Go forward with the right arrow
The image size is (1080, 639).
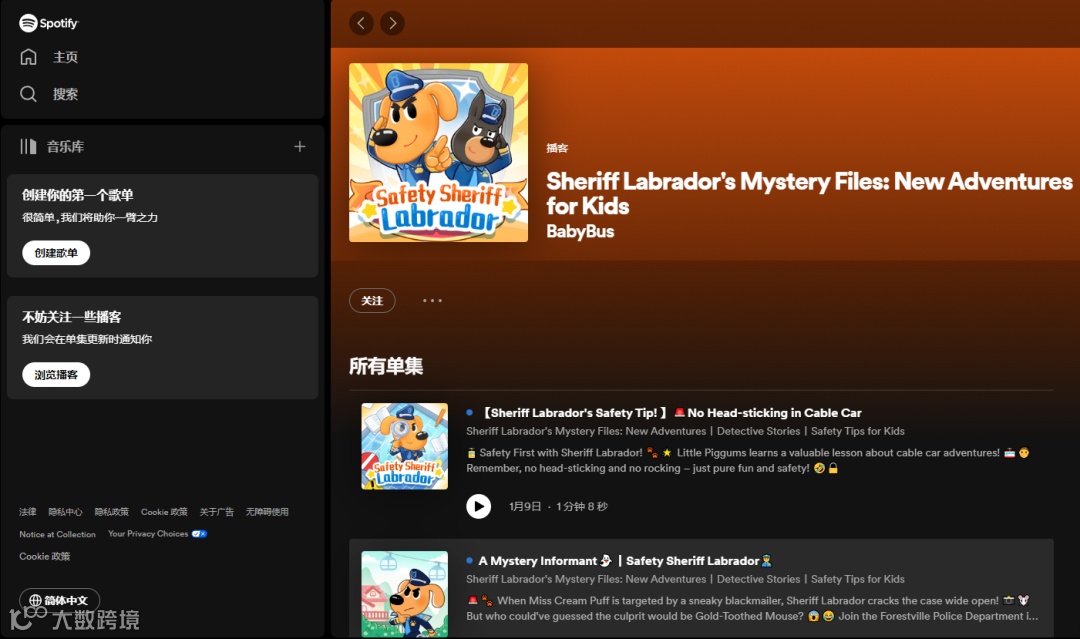(x=393, y=23)
